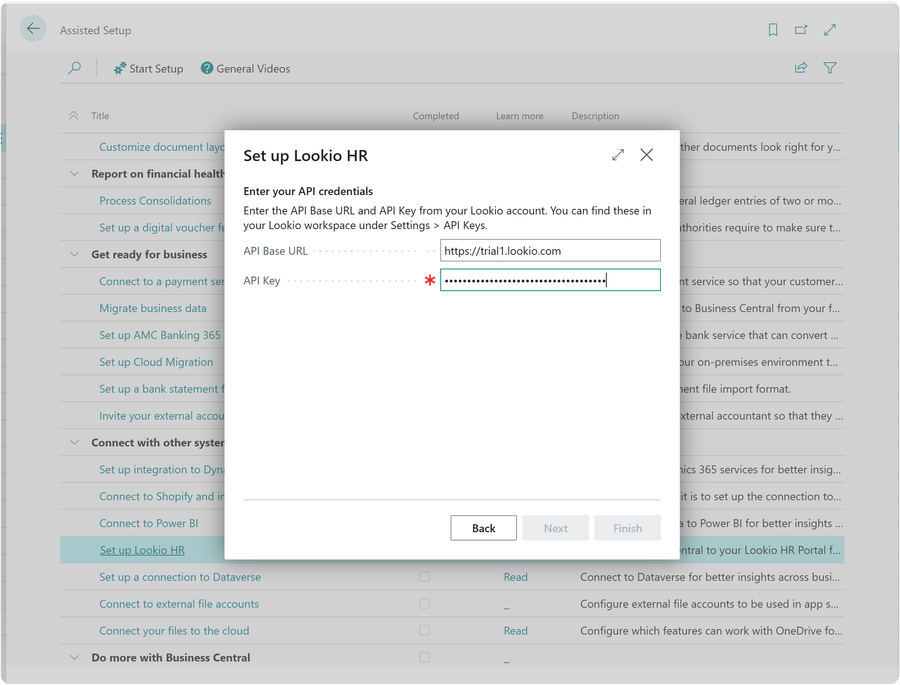Viewport: 900px width, 685px height.
Task: Click the General Videos question mark icon
Action: coord(206,68)
